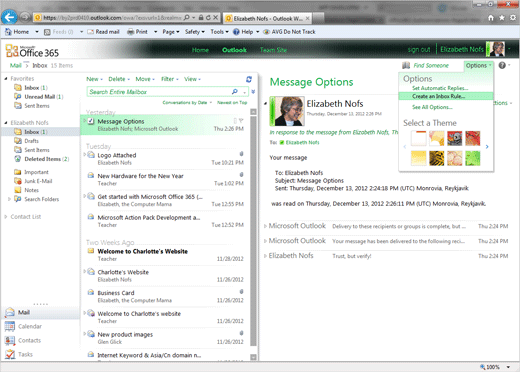Click Elizabeth Nofs profile photo in header

point(495,49)
